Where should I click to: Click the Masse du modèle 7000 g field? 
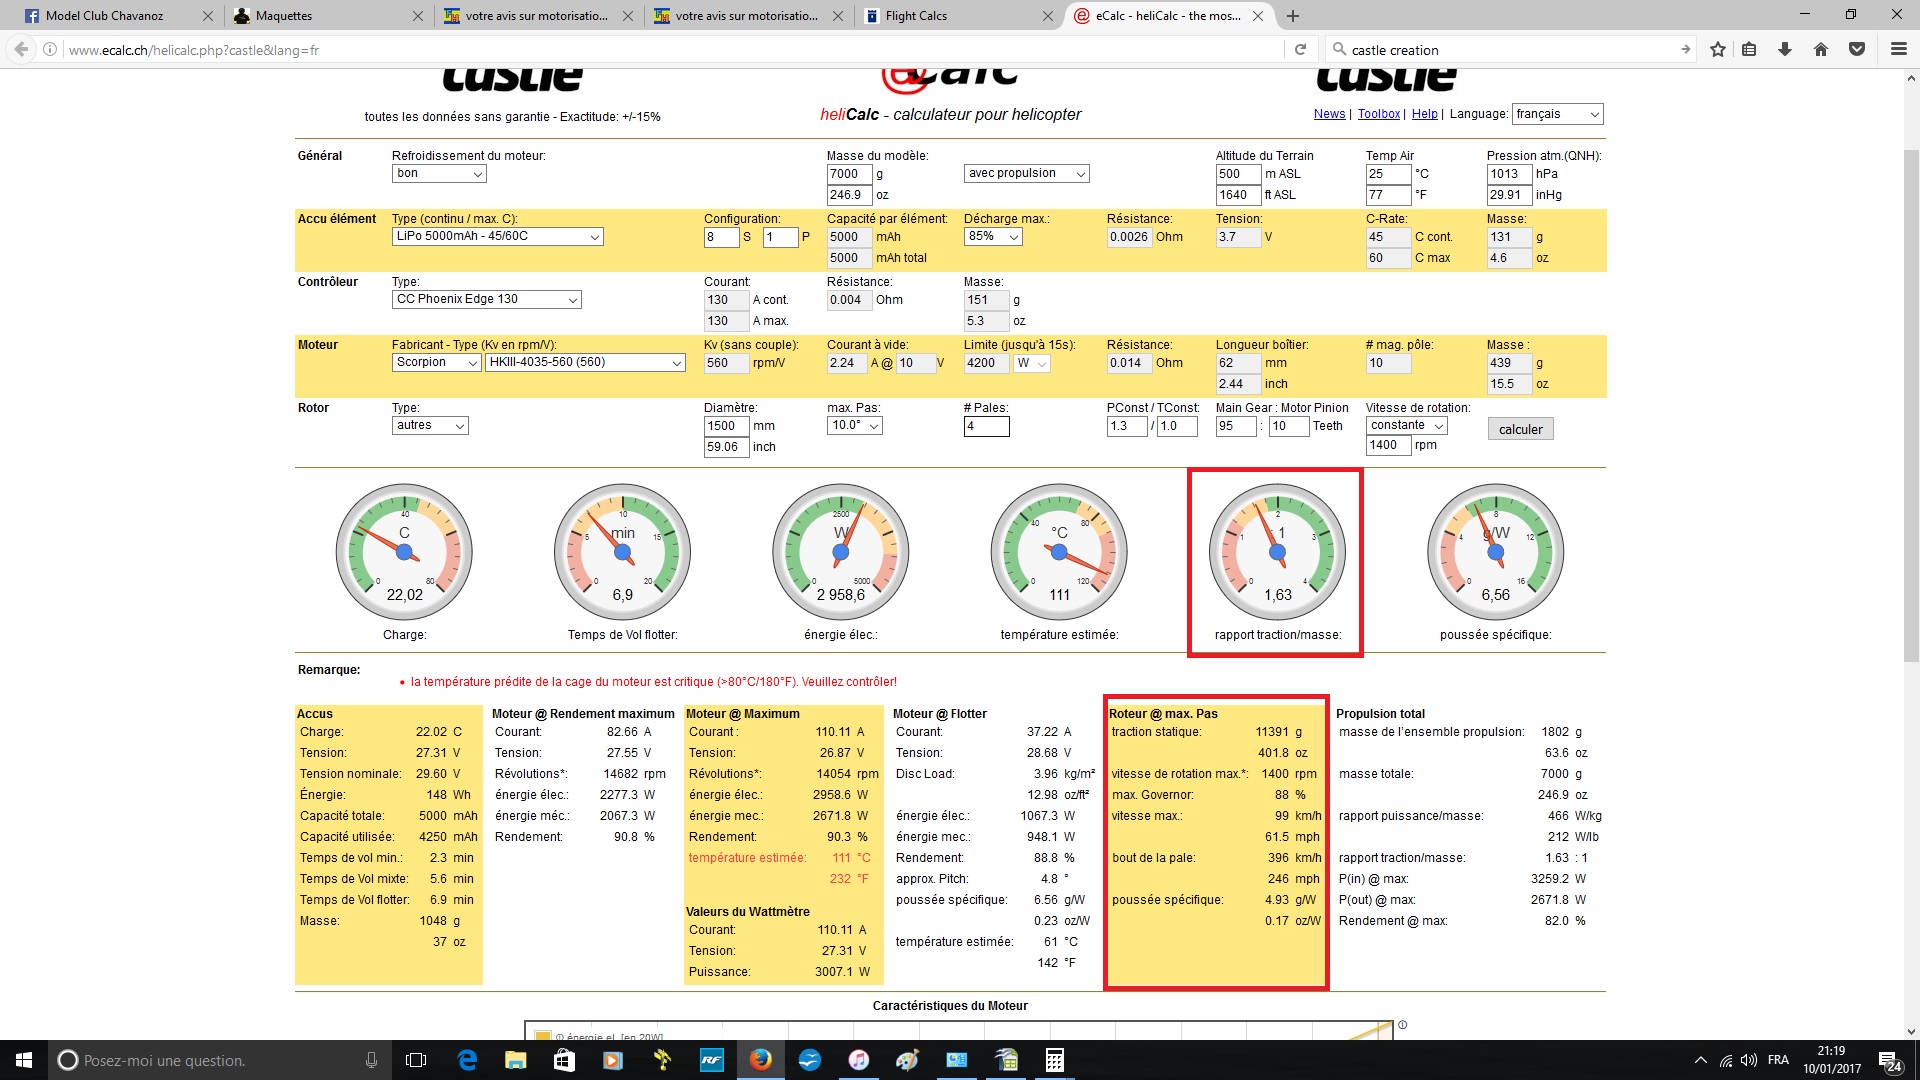pos(849,174)
